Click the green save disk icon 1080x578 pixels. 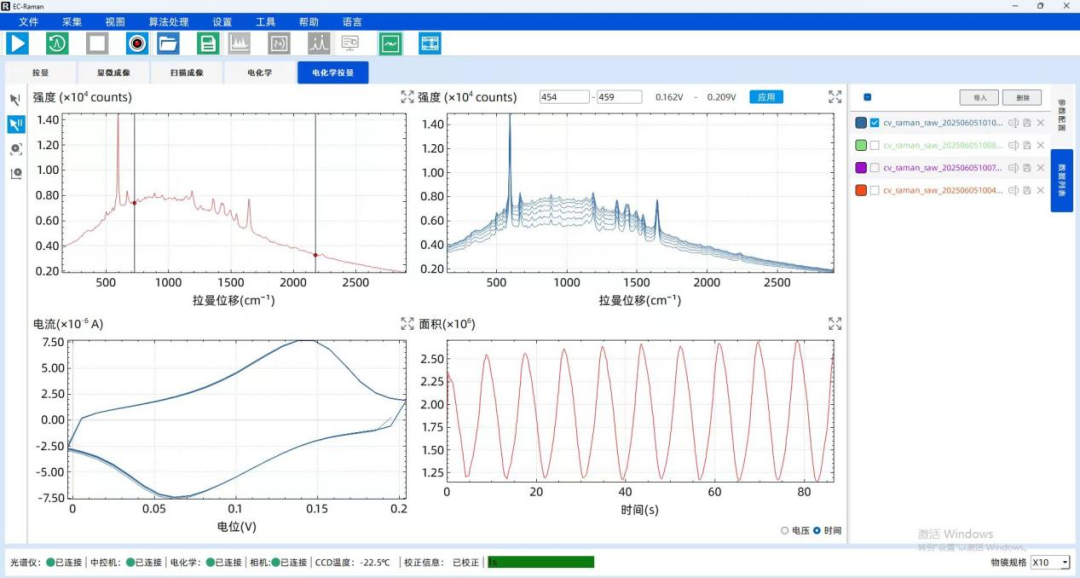[x=208, y=43]
